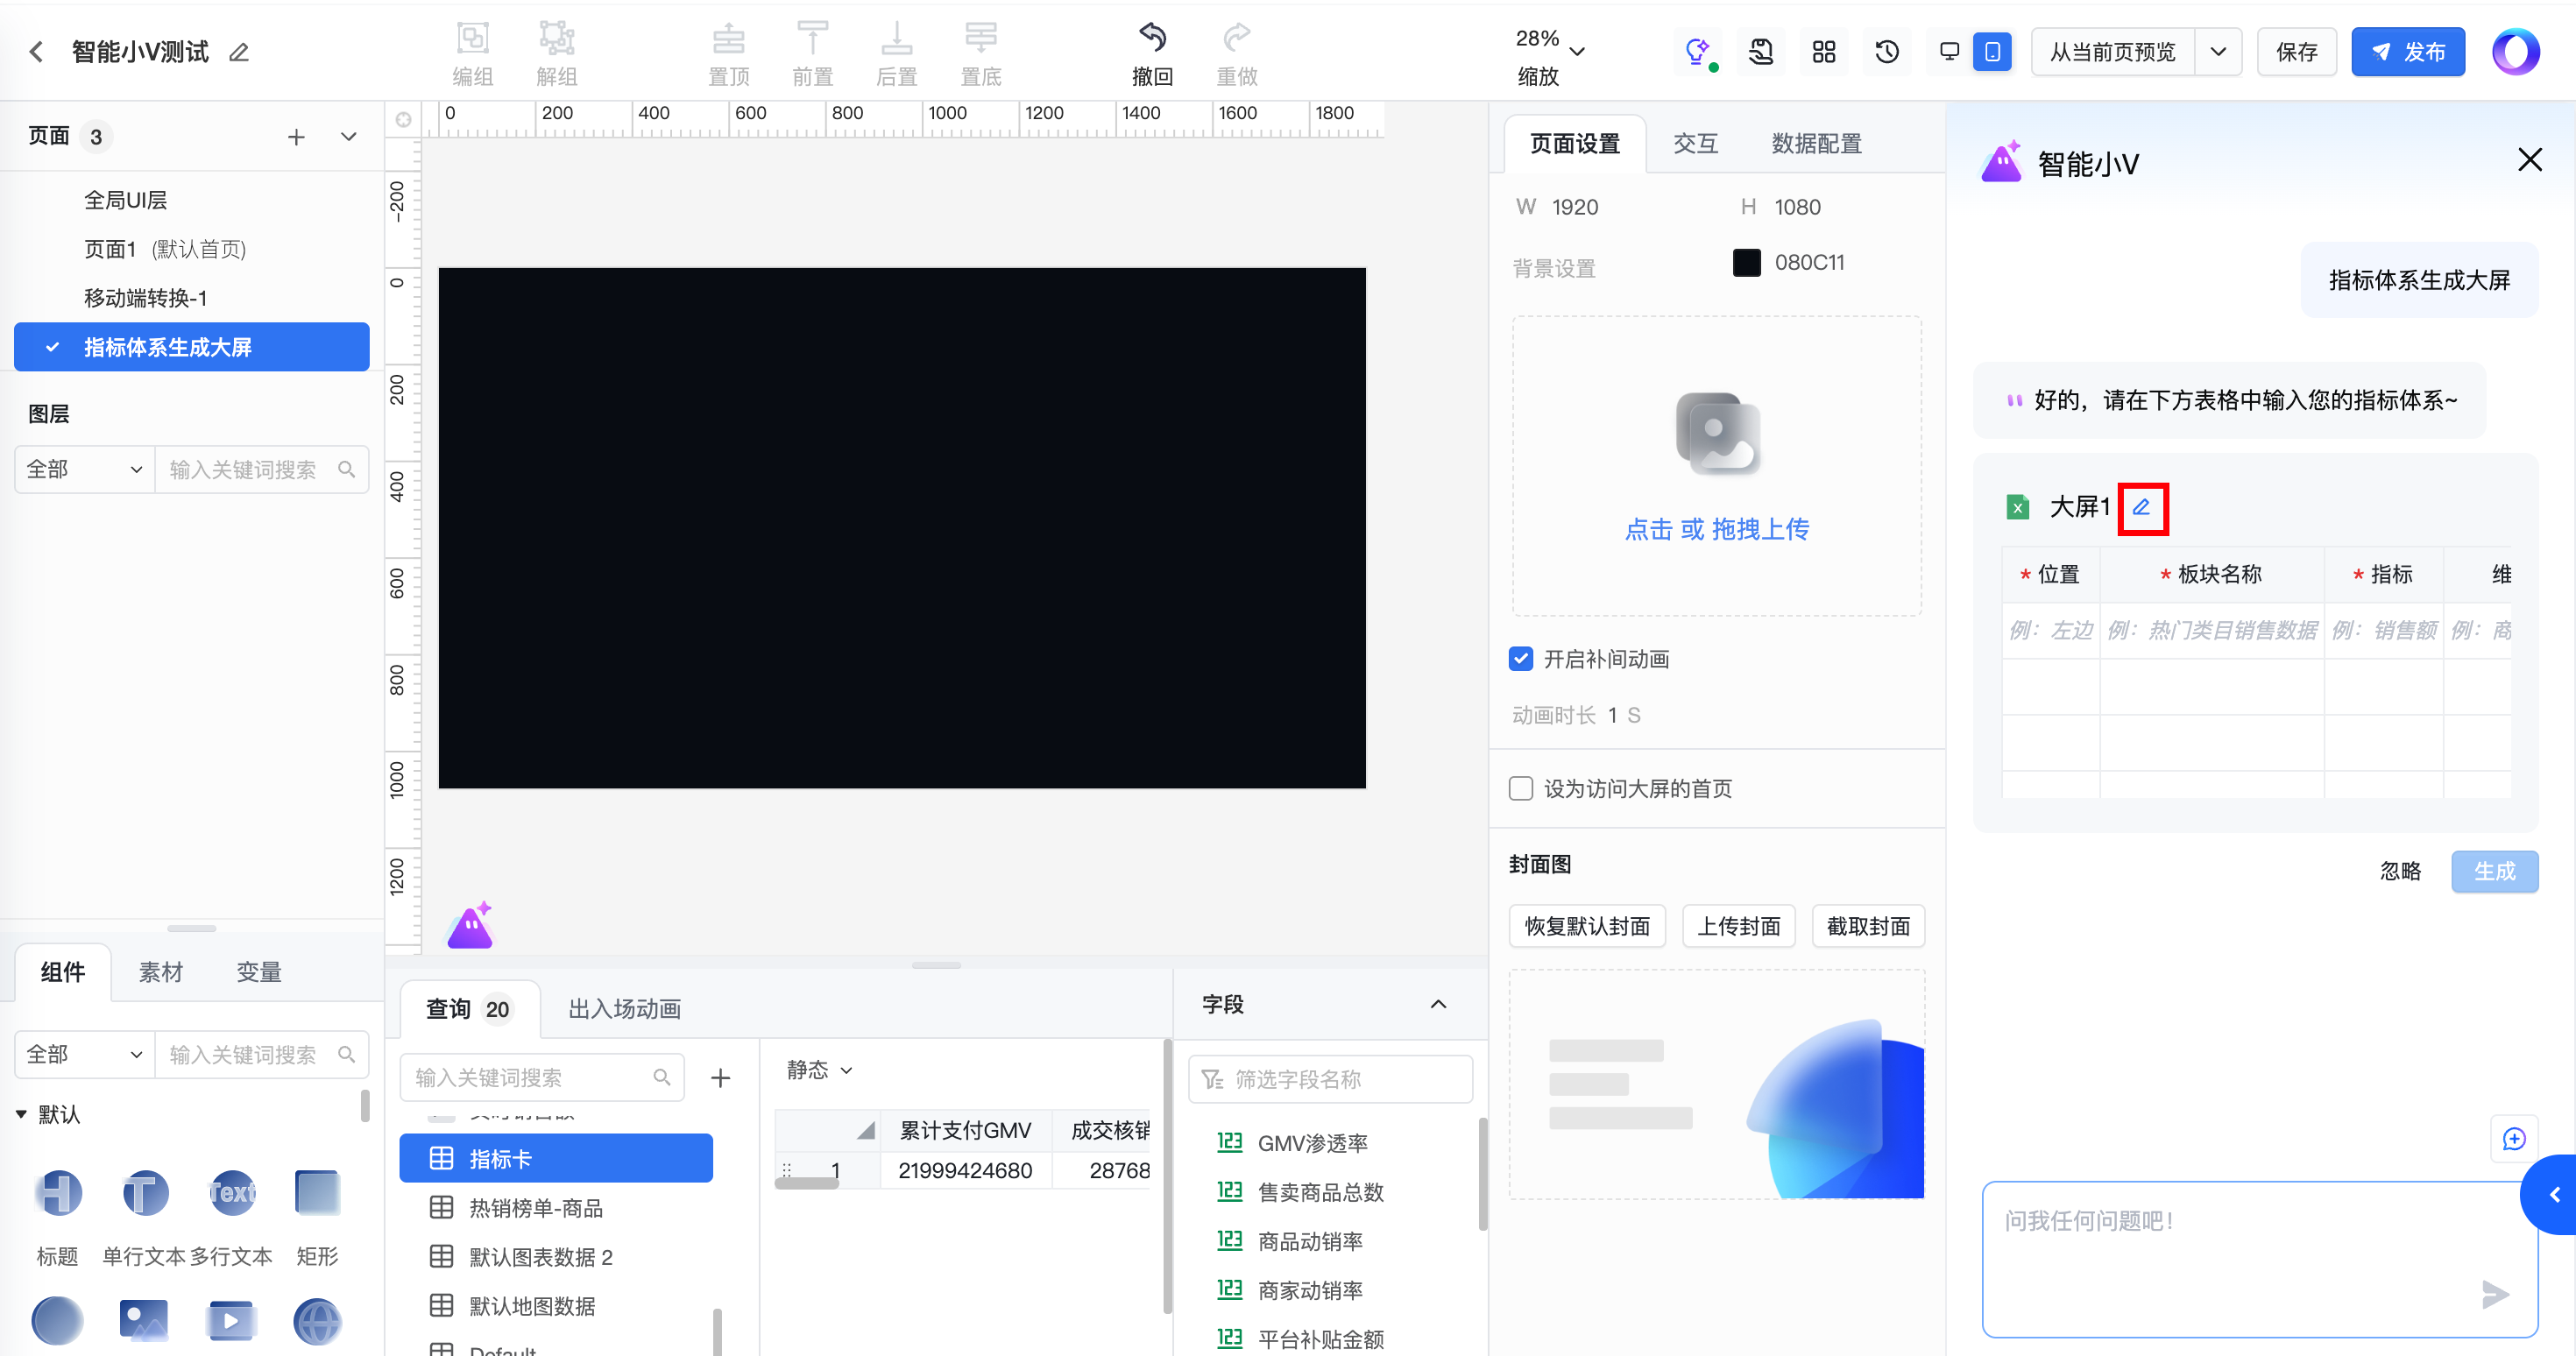Collapse the 字段 panel chevron

(1438, 1004)
